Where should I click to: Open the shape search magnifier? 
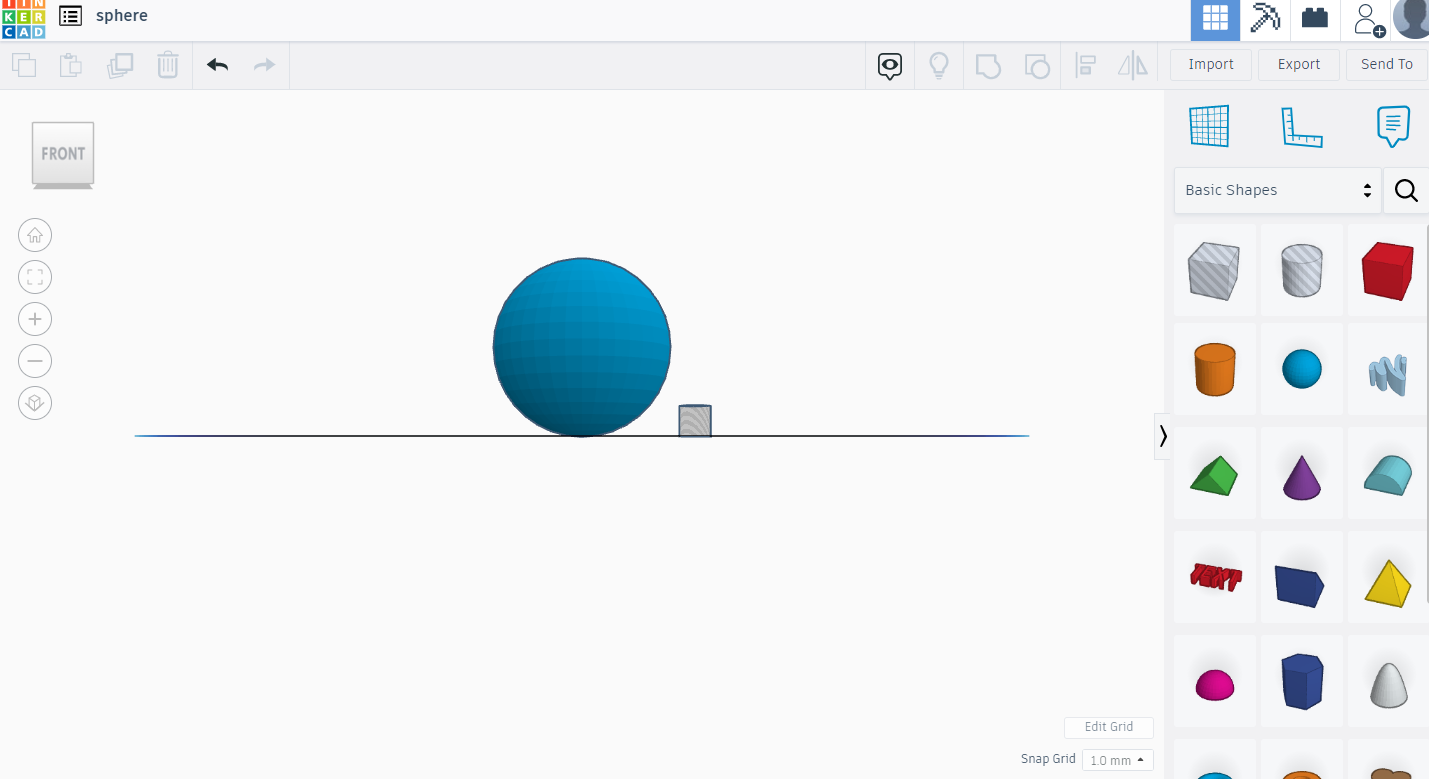(x=1405, y=190)
